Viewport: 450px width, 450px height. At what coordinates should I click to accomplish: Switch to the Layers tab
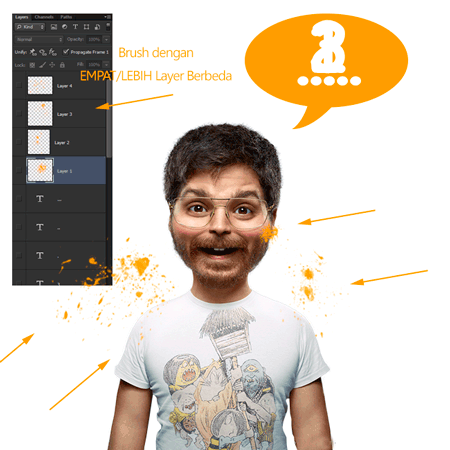22,17
